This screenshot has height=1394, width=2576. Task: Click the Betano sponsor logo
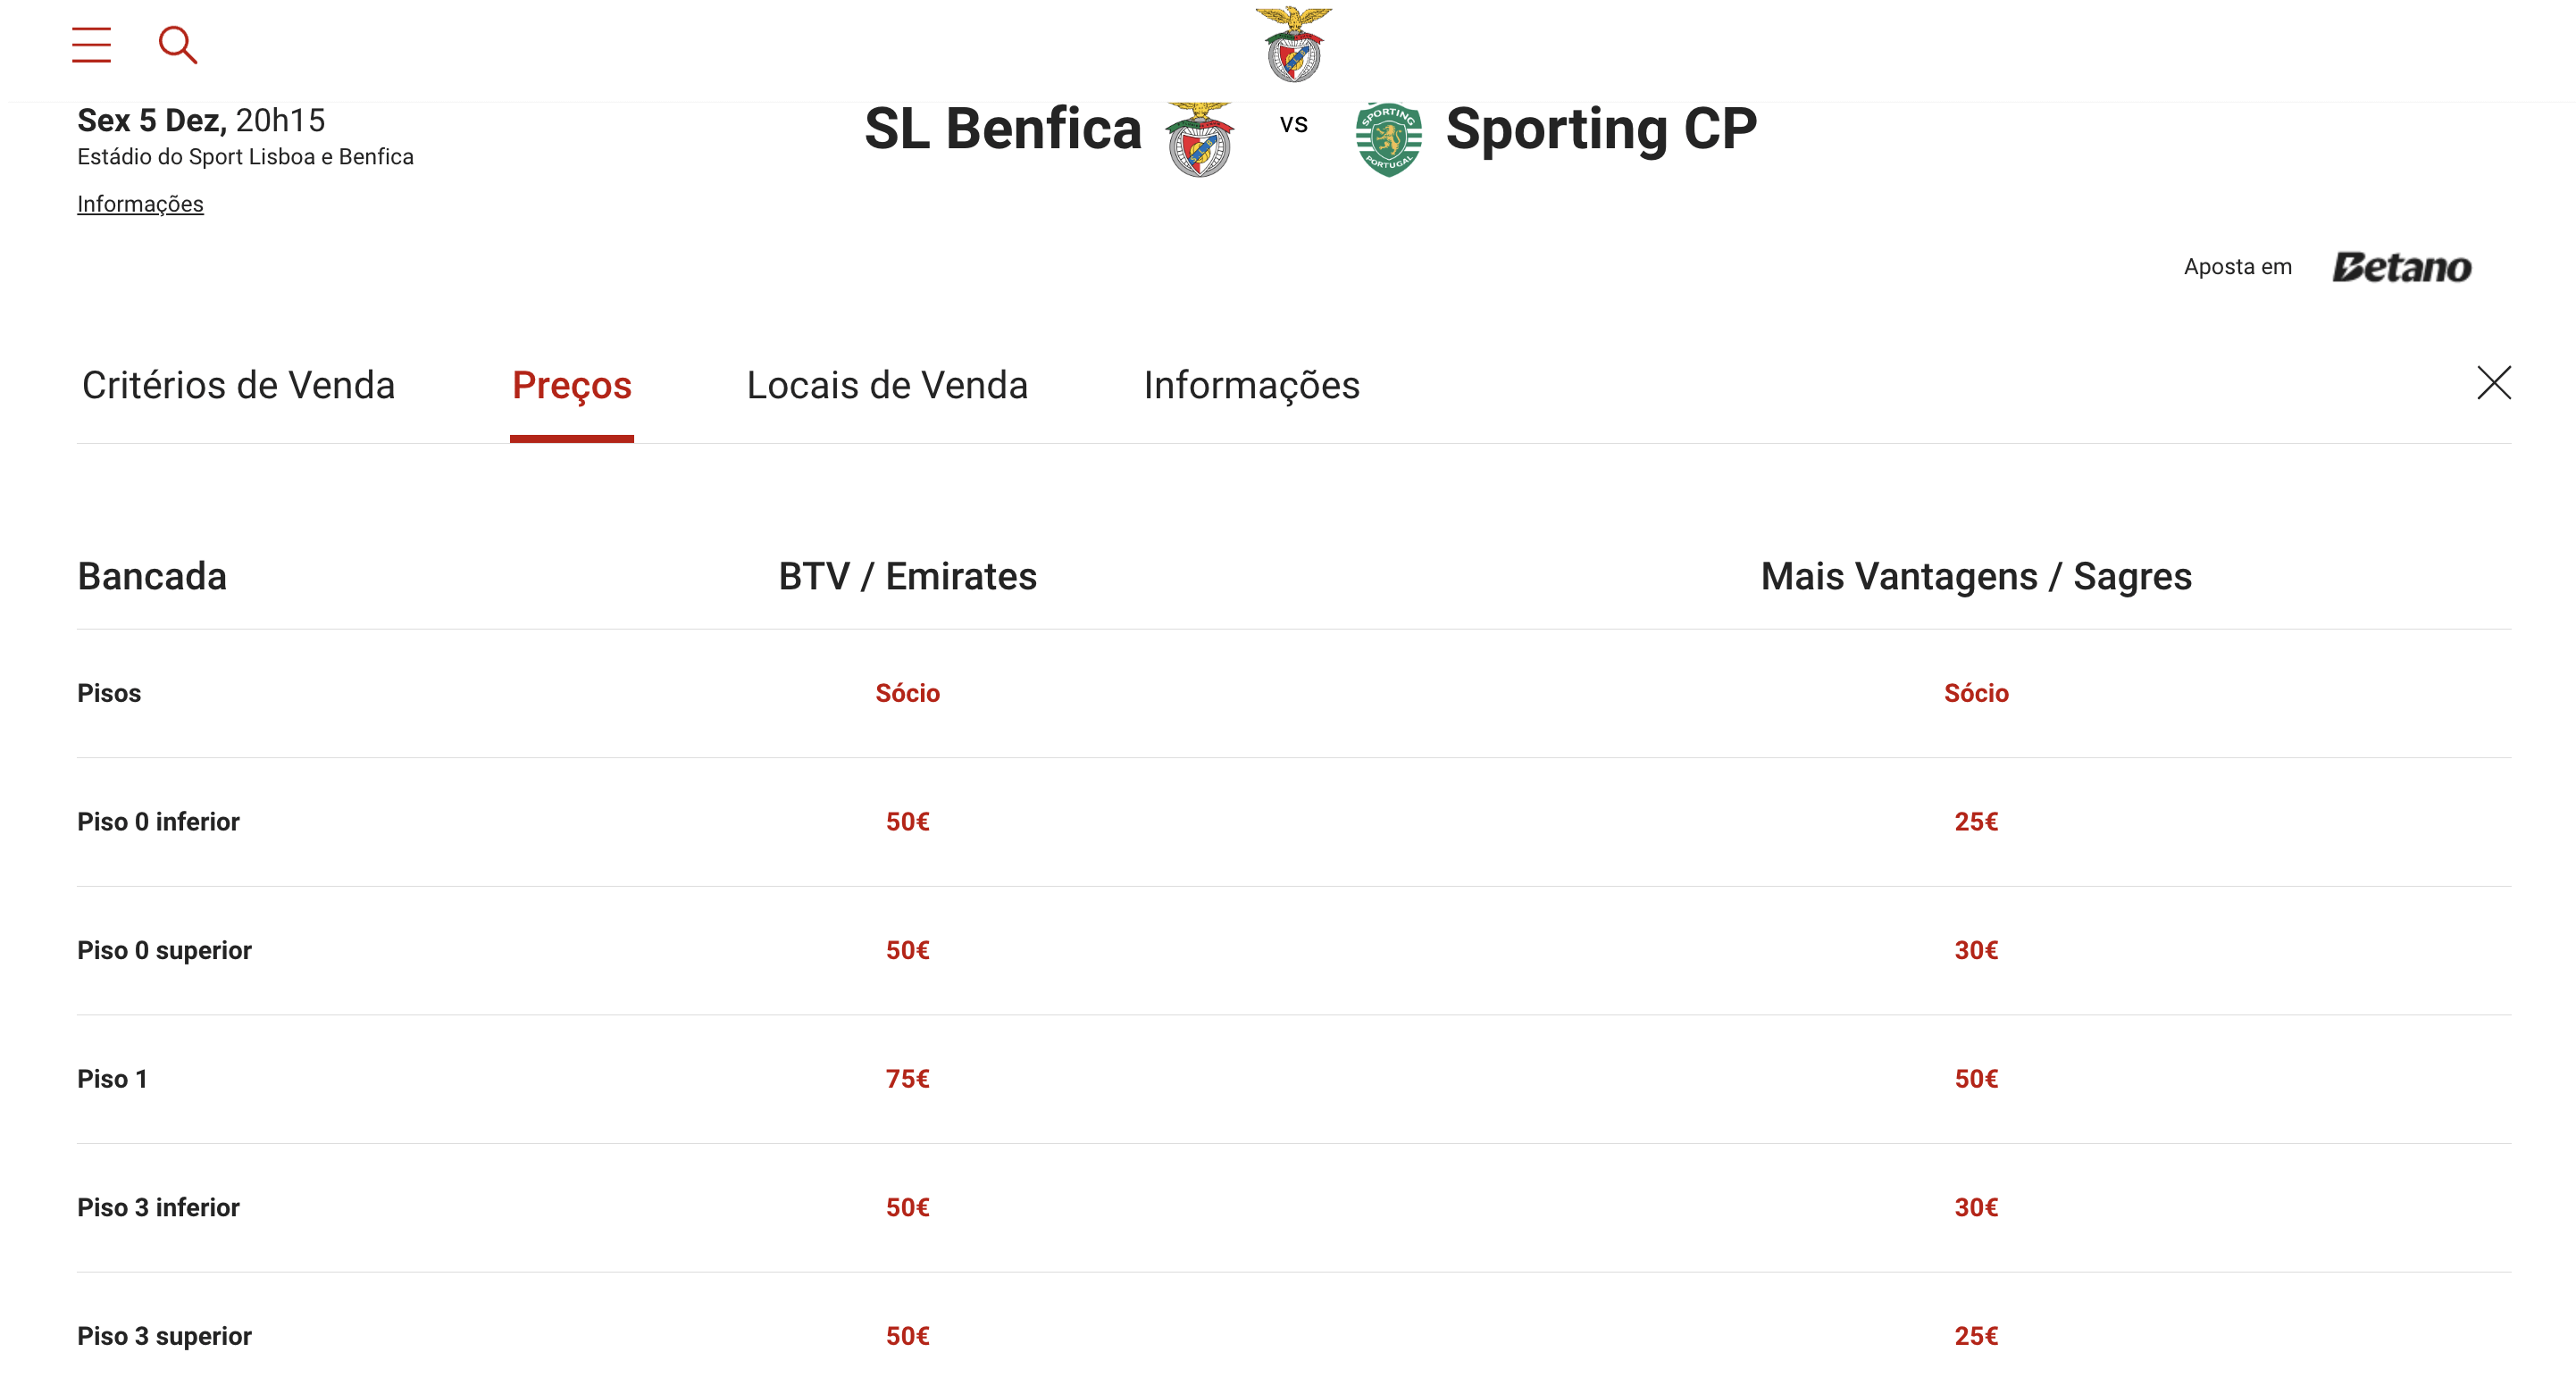click(x=2401, y=267)
